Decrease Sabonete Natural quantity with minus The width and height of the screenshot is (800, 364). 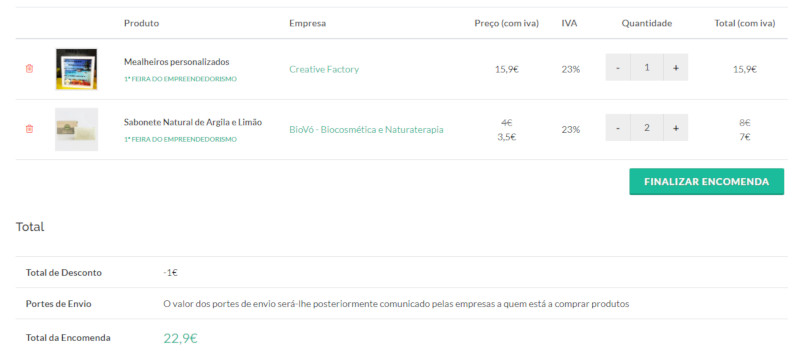[x=618, y=128]
